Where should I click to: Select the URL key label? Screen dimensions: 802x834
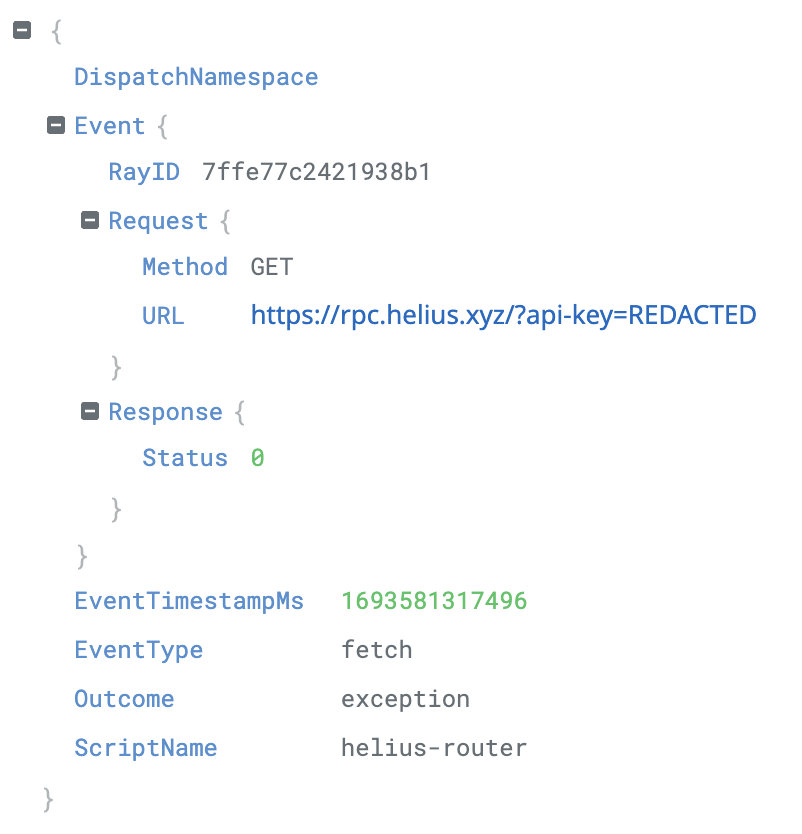[163, 316]
